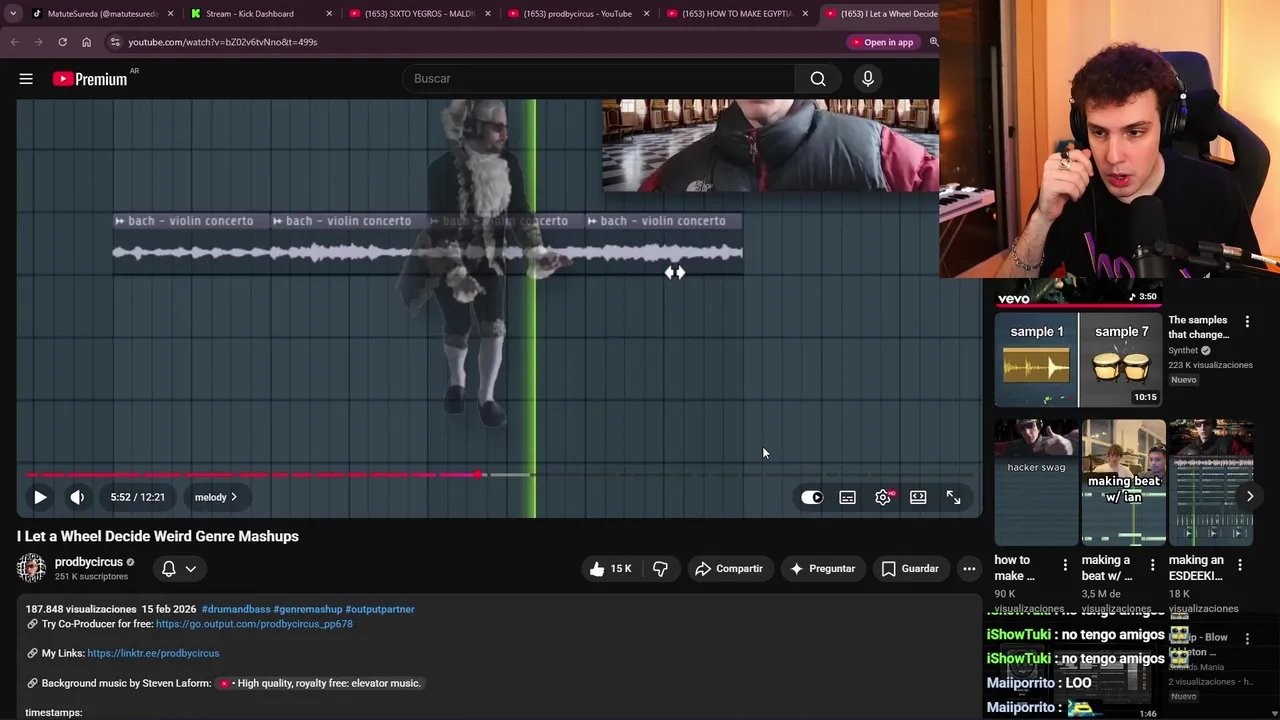Screen dimensions: 1280x720
Task: Go to YouTube Premium home logo
Action: point(90,79)
